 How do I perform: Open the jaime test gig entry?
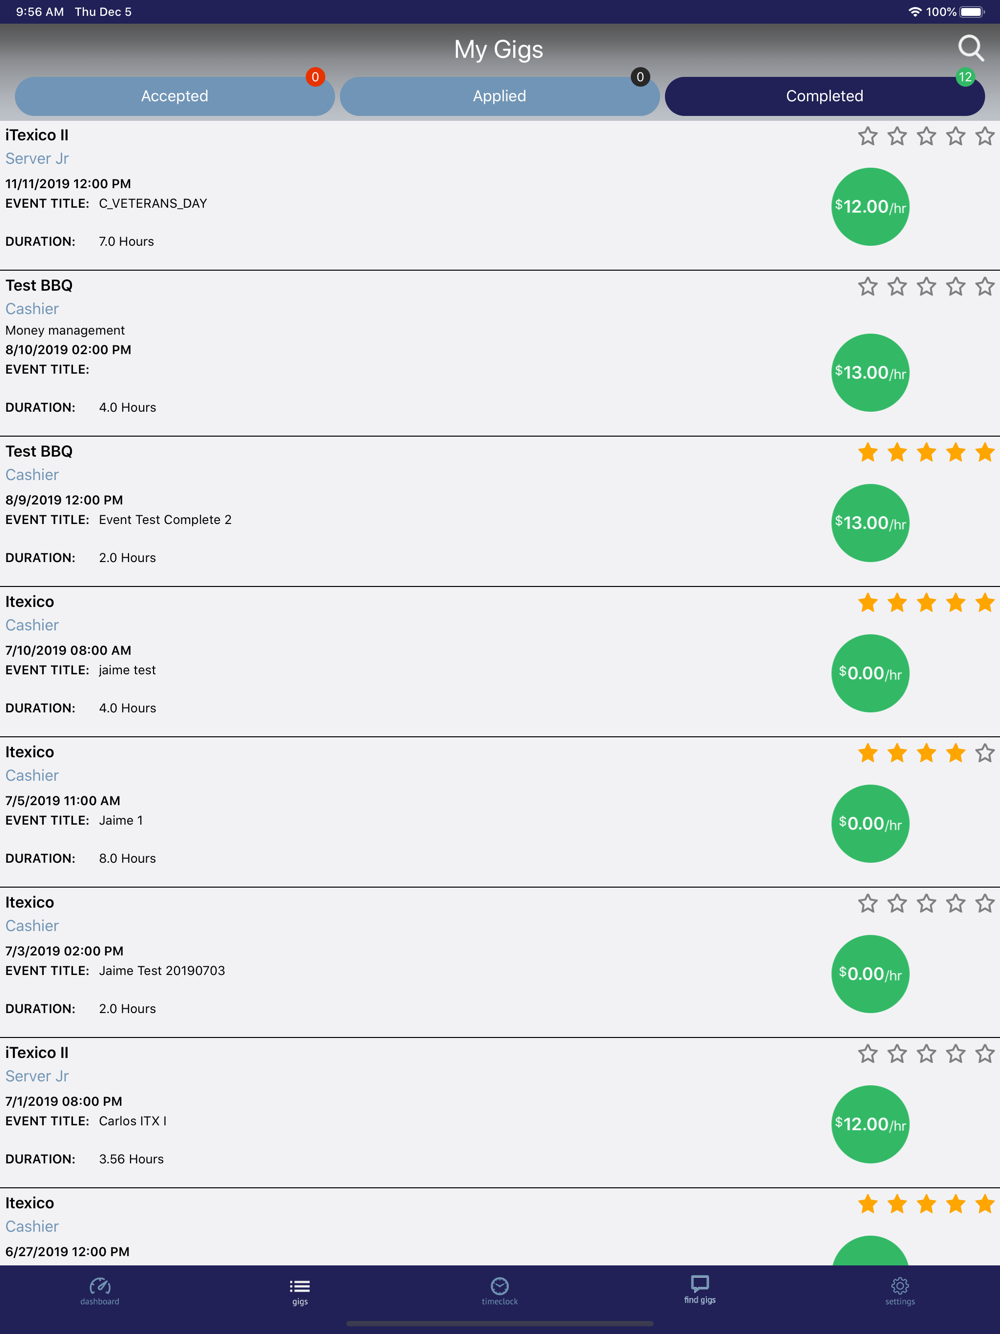click(500, 662)
